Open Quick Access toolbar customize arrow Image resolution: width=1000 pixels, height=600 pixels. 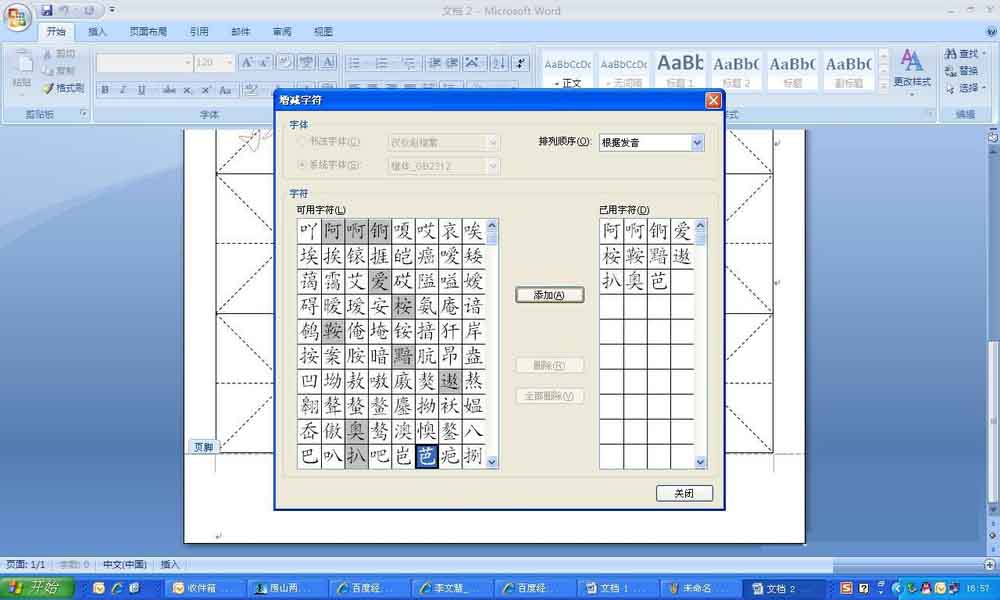[x=112, y=10]
